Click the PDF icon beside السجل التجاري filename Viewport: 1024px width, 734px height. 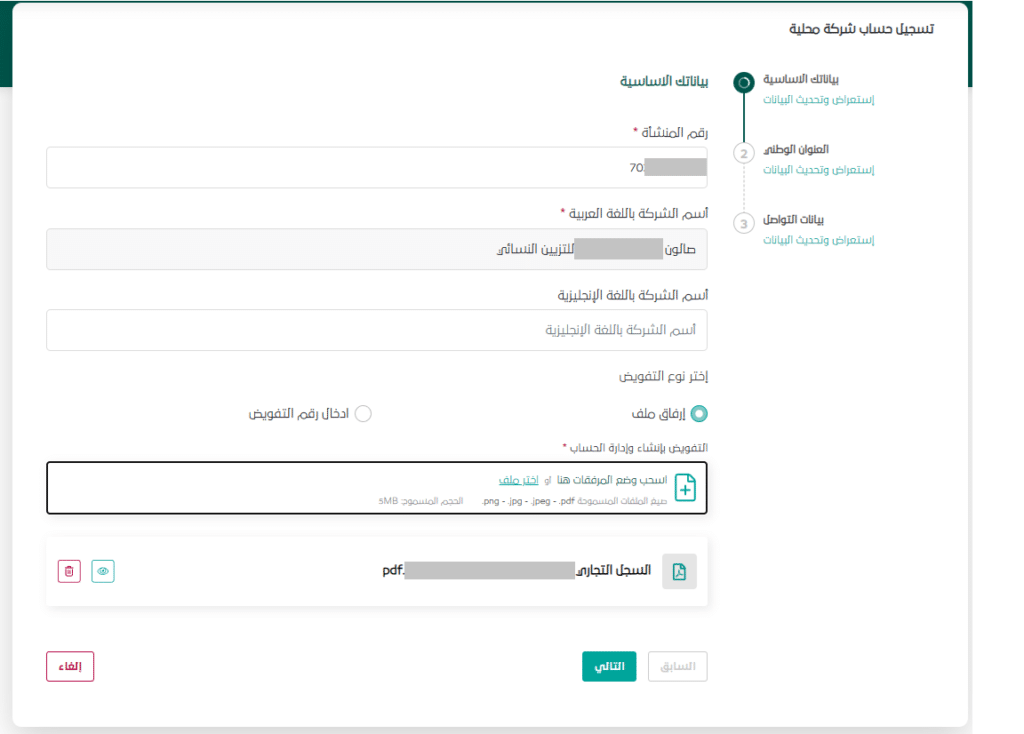tap(680, 570)
